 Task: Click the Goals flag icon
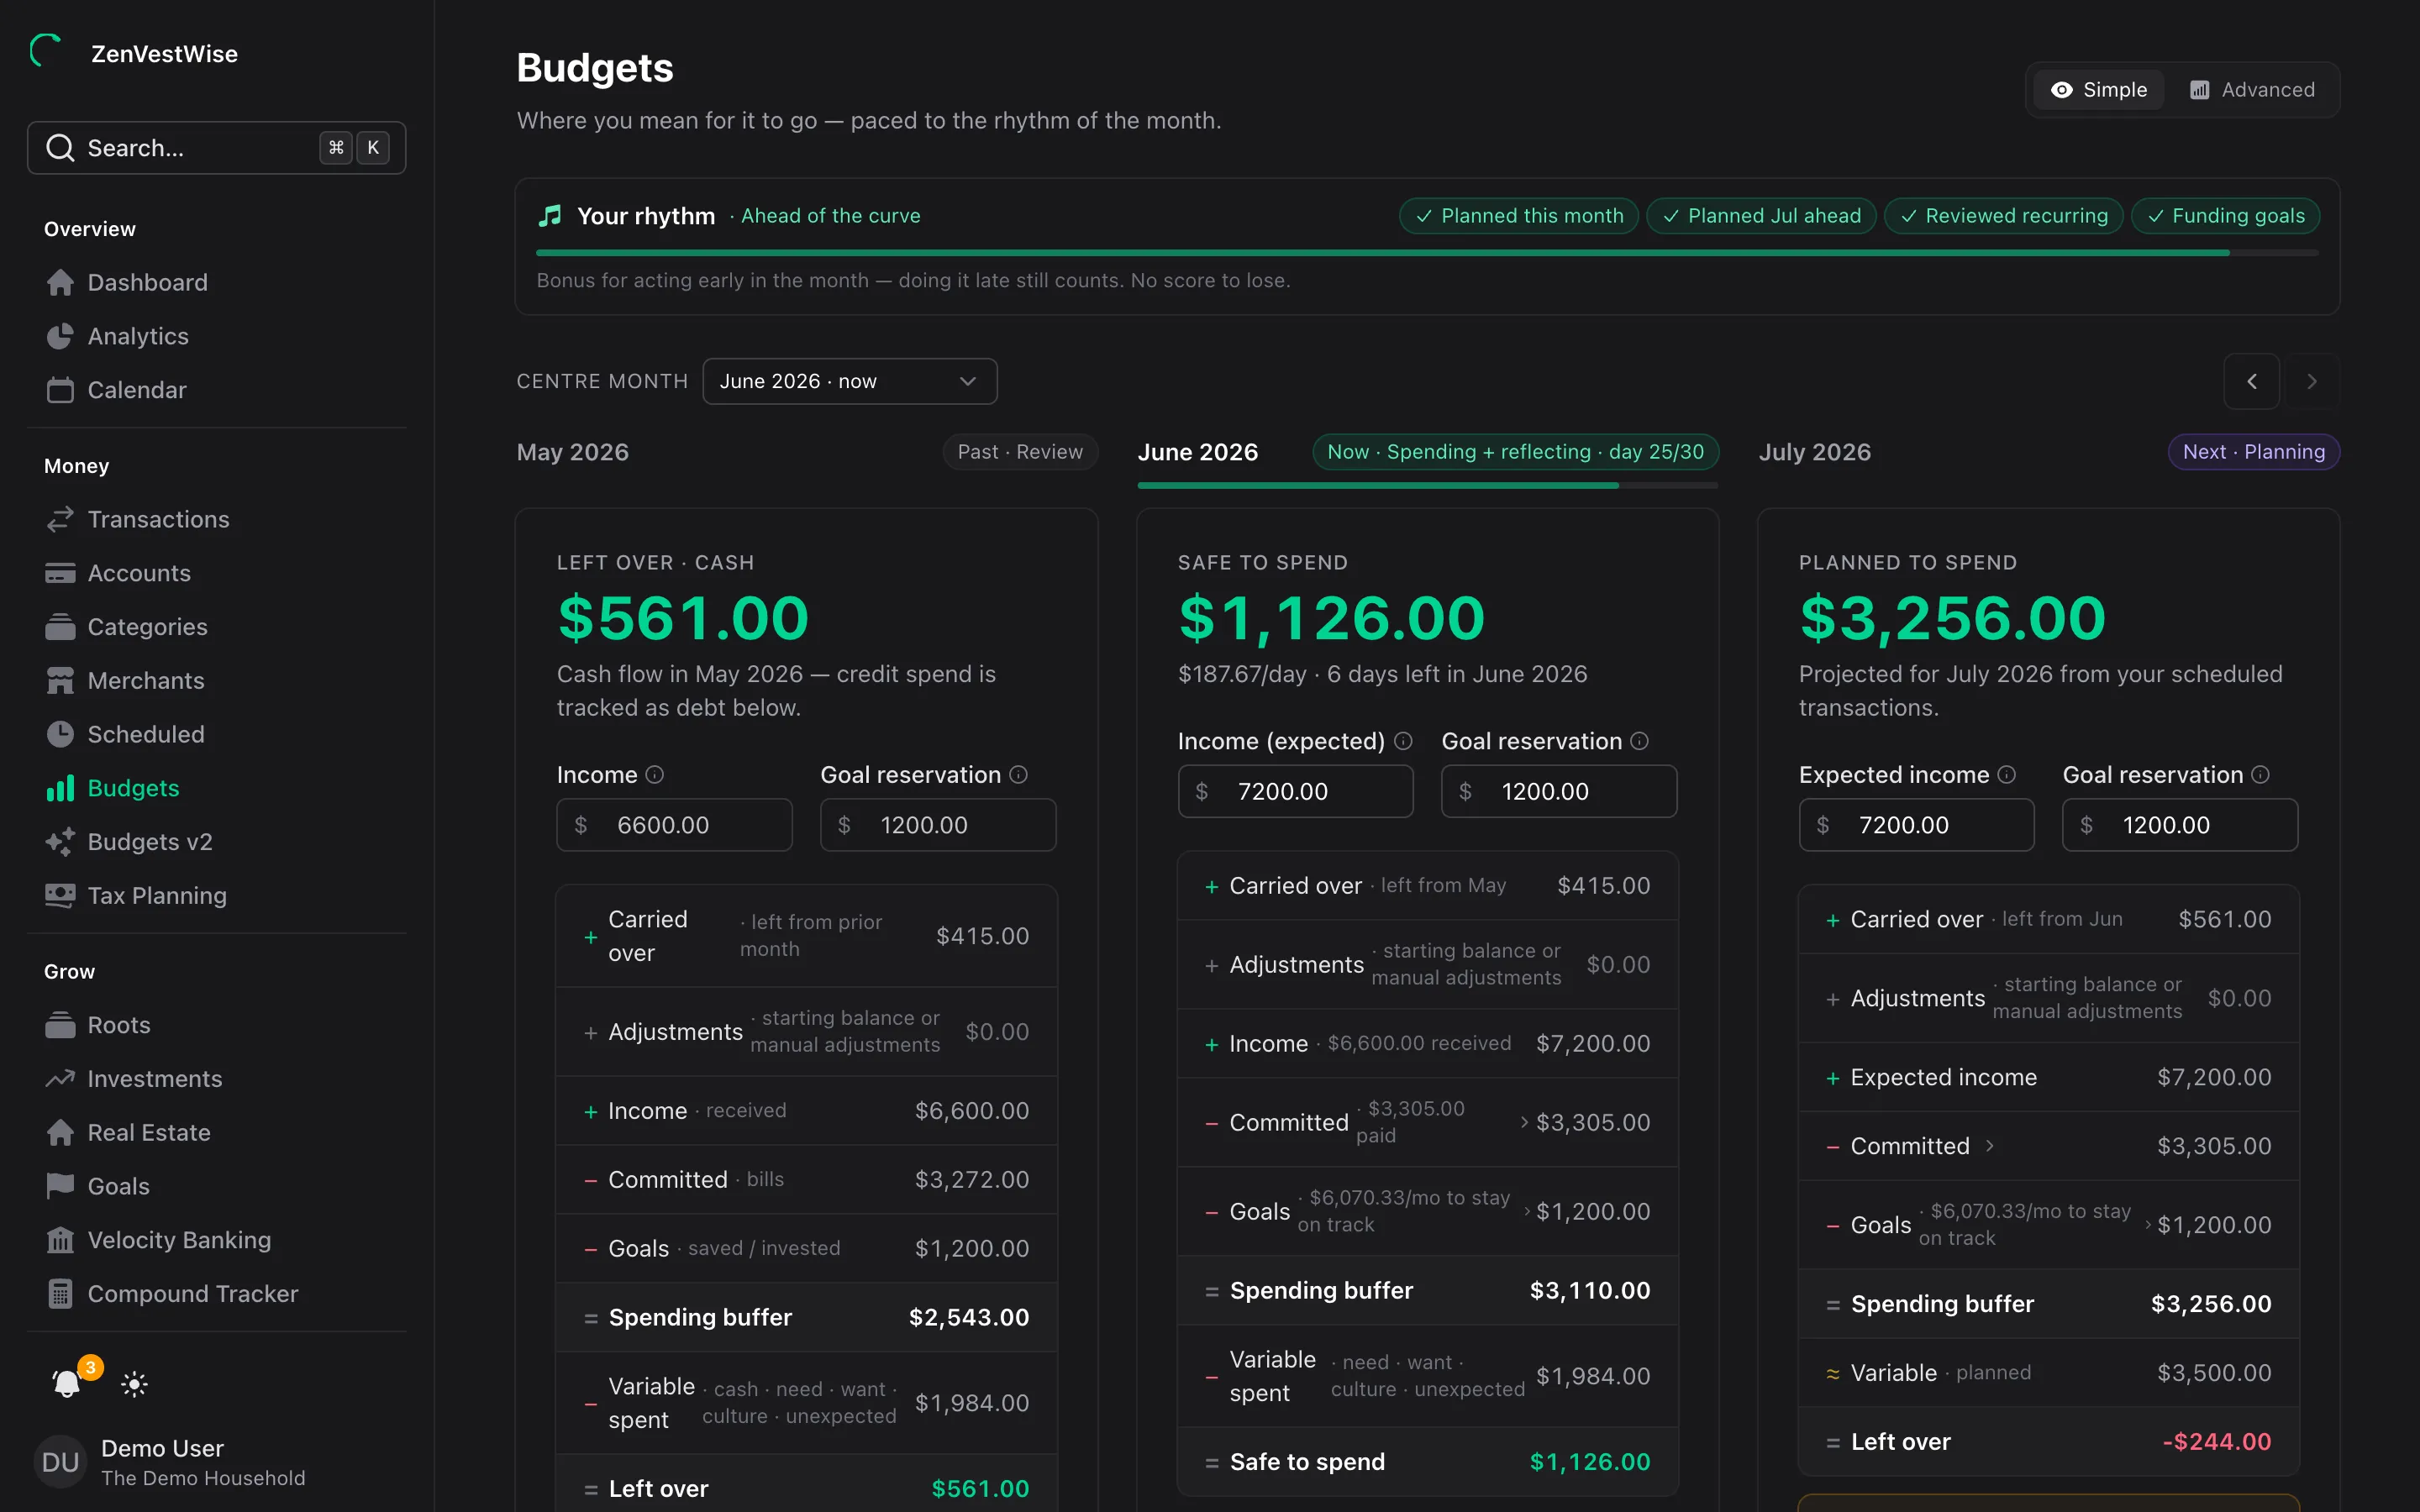click(x=60, y=1186)
